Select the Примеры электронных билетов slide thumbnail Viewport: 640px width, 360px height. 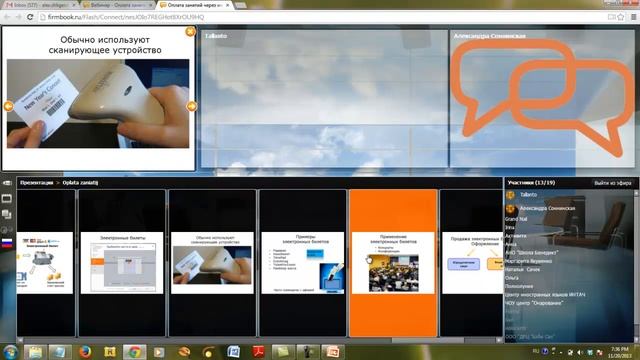303,263
